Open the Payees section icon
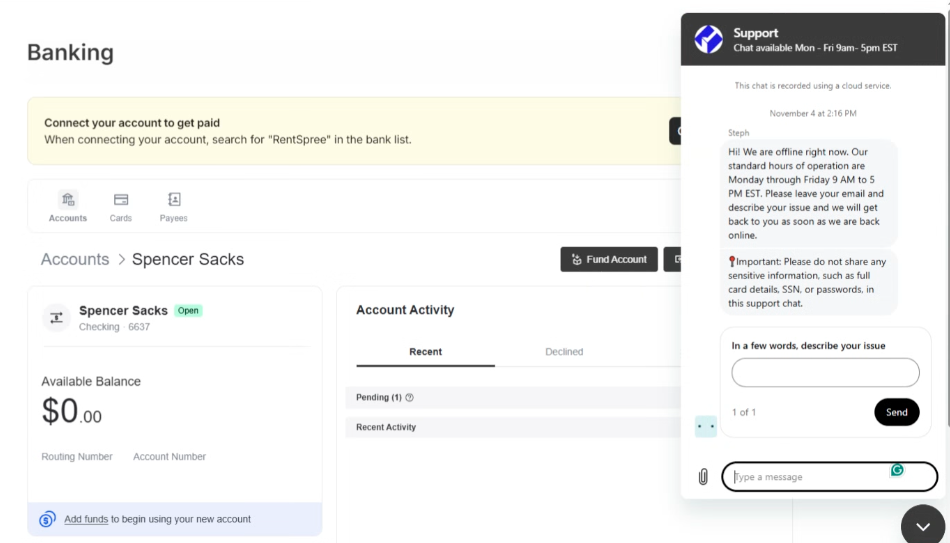The height and width of the screenshot is (543, 950). click(173, 200)
